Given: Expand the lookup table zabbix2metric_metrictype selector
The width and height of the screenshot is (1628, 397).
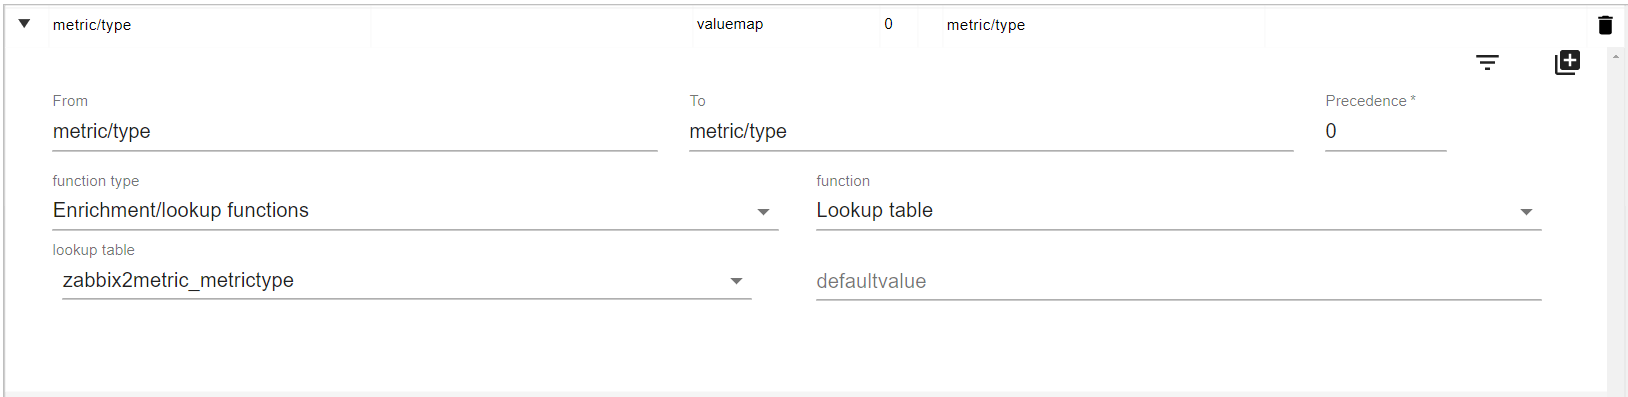Looking at the screenshot, I should (406, 281).
